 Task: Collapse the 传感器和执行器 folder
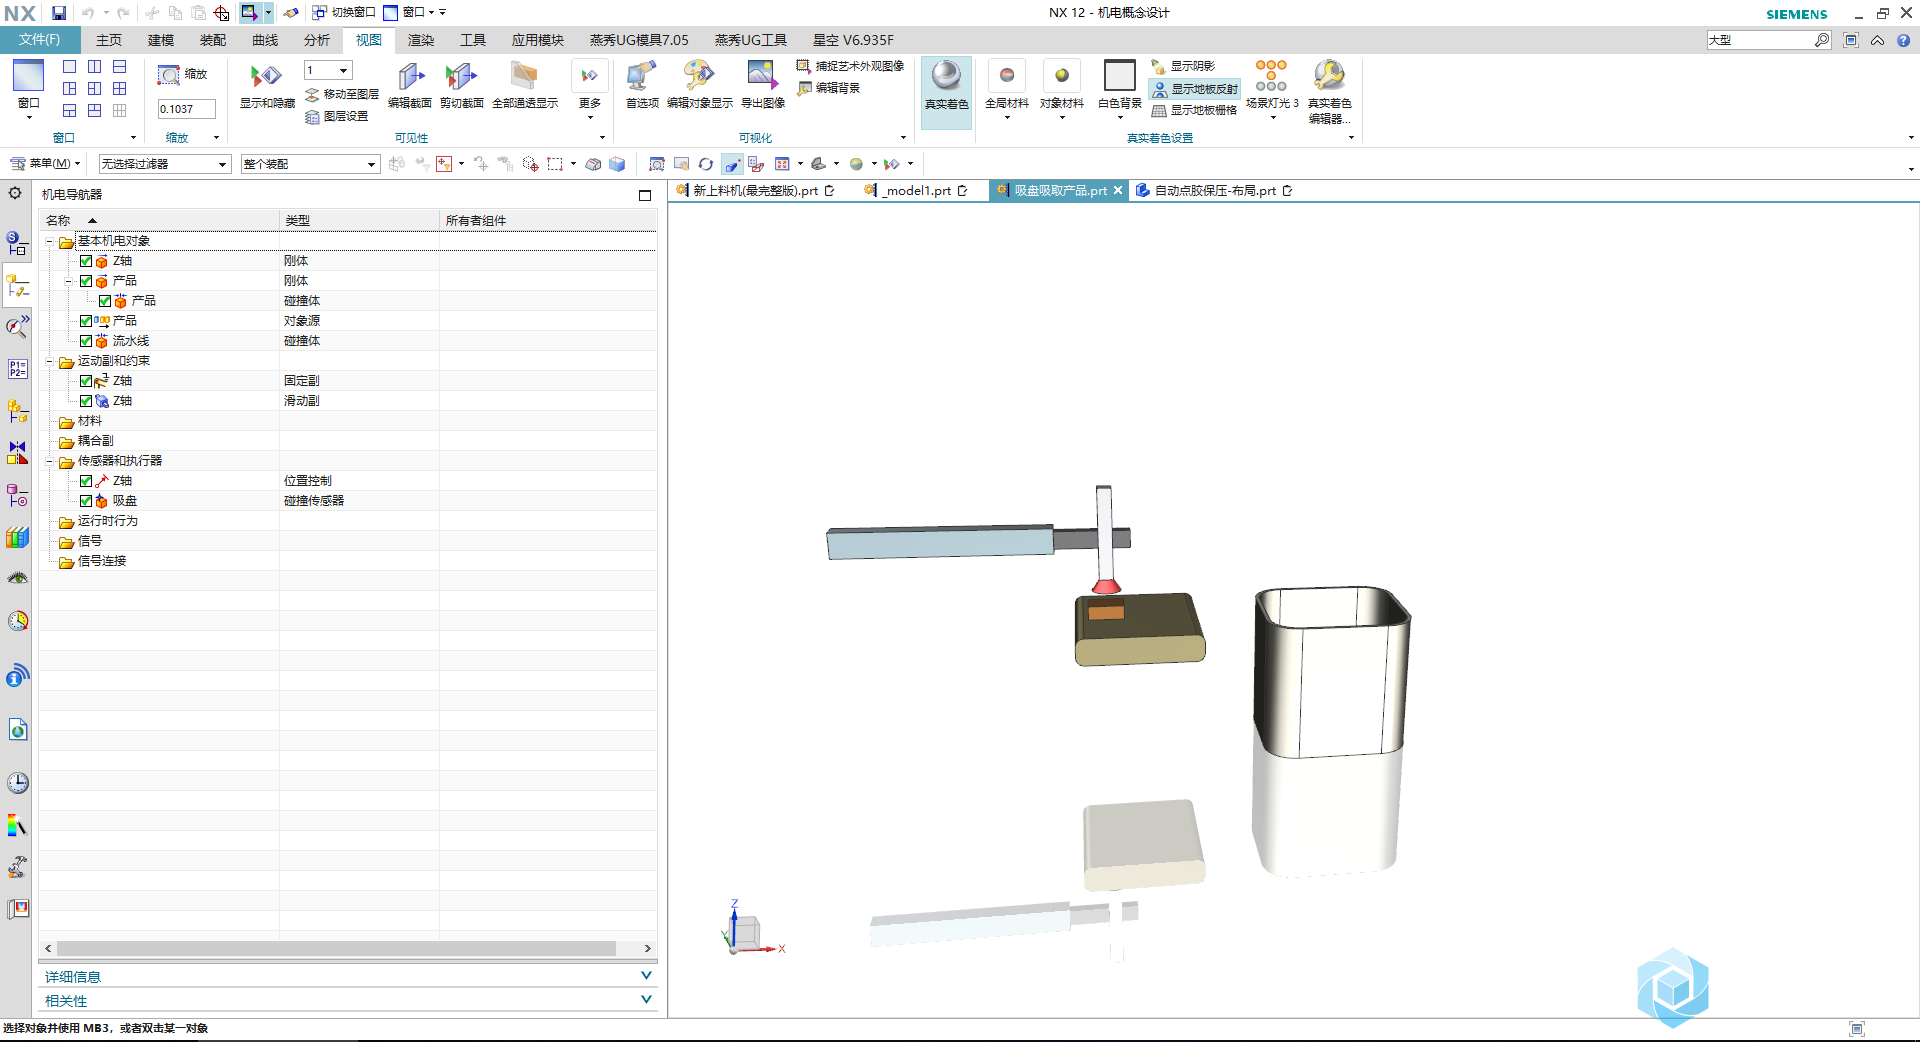point(49,461)
